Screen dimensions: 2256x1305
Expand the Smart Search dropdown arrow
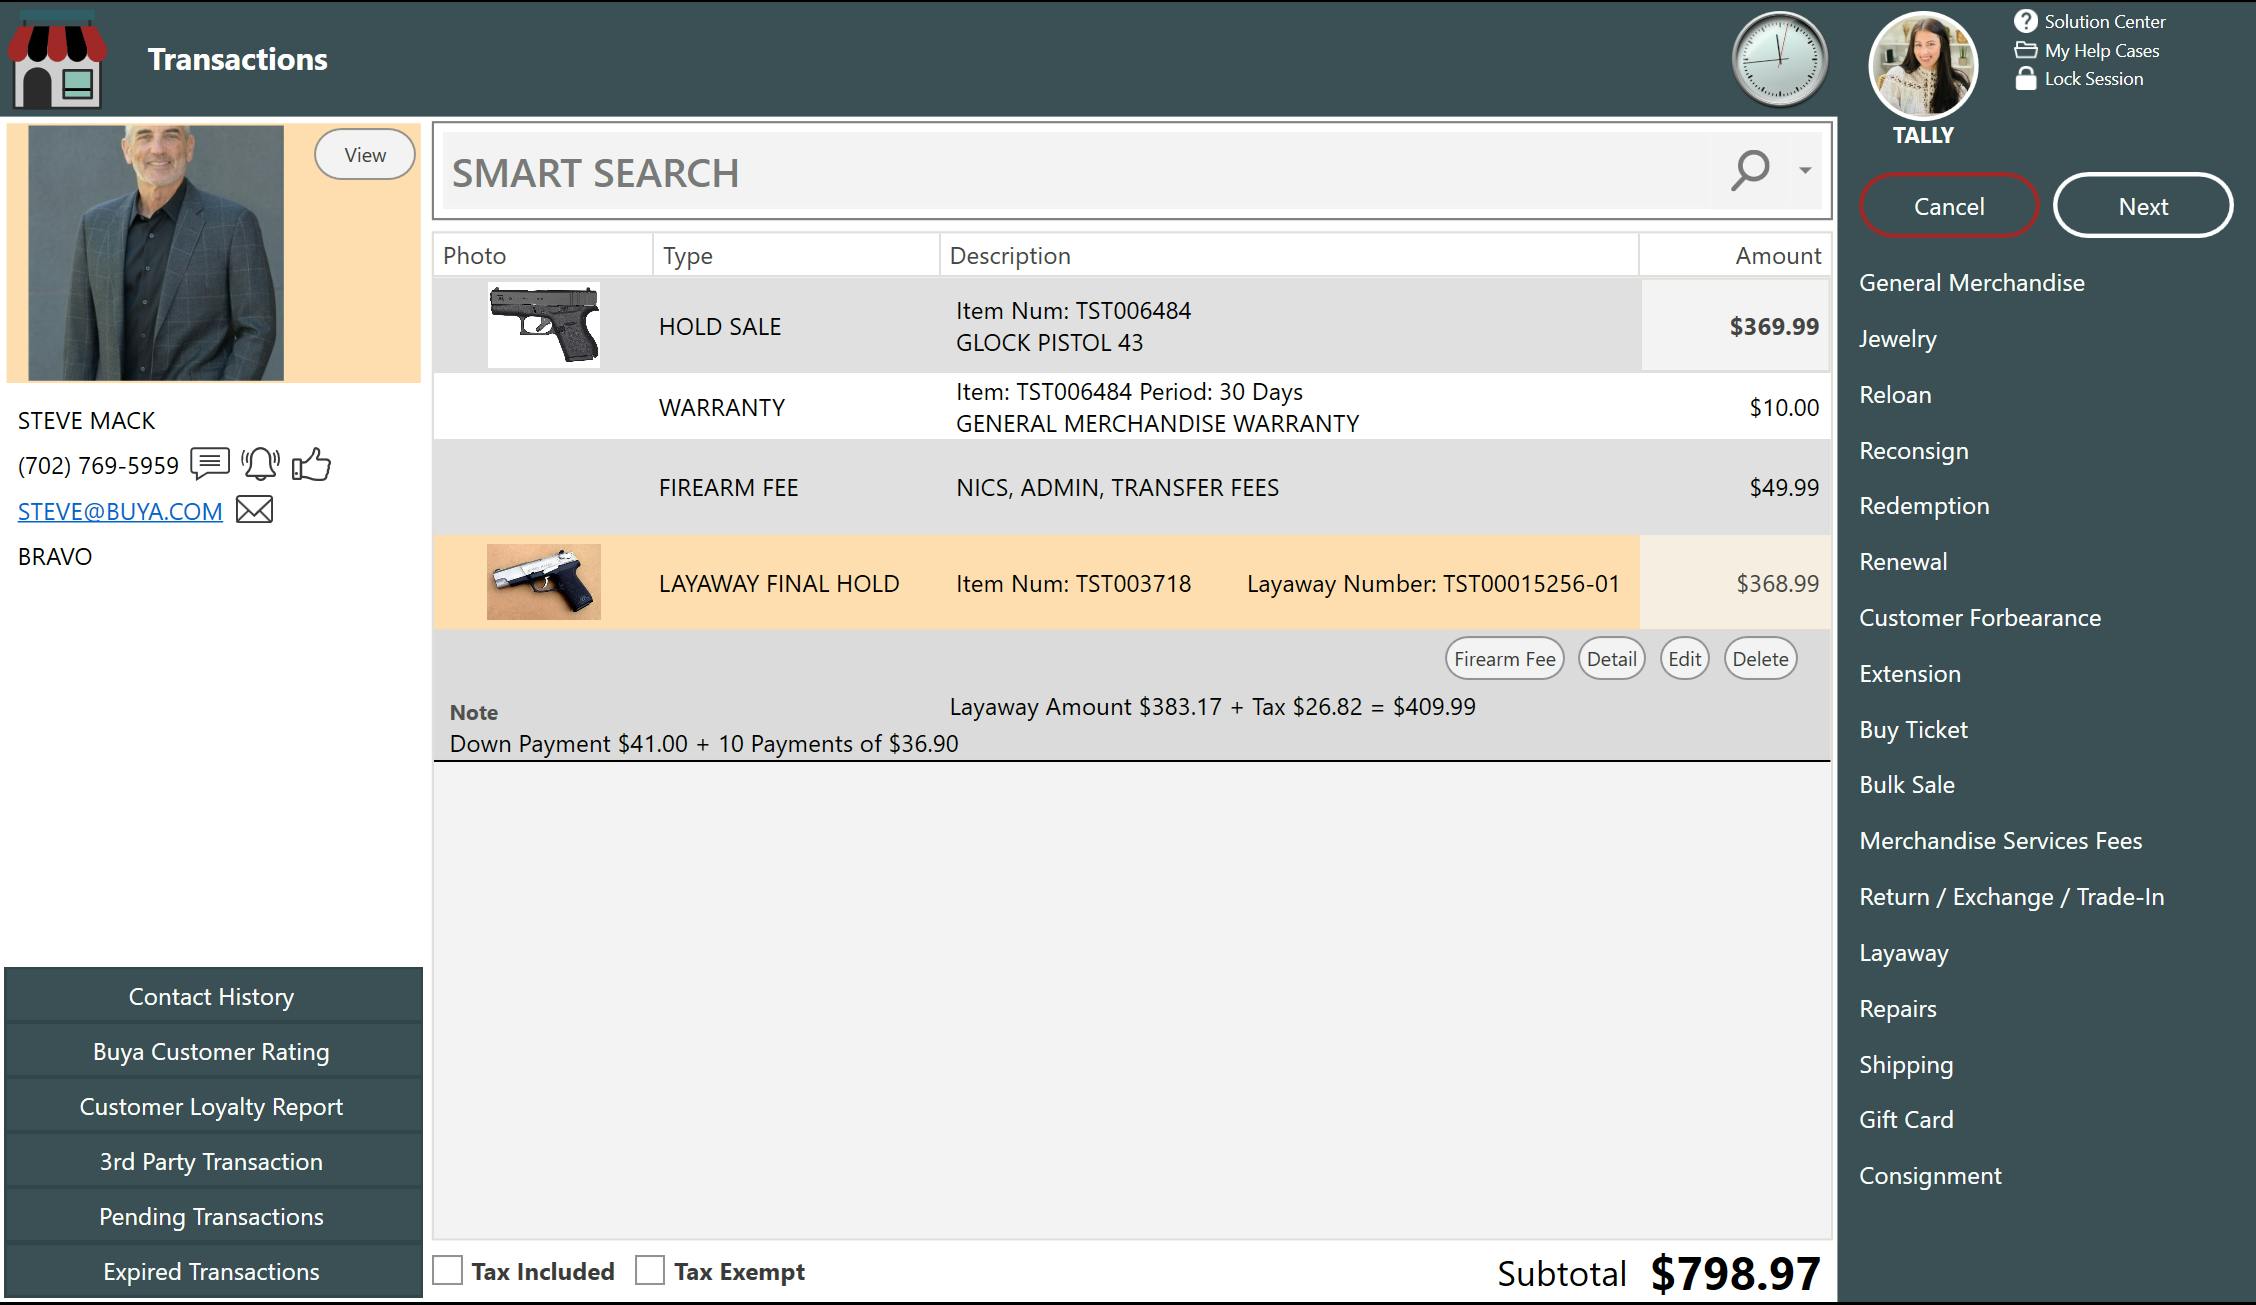coord(1805,171)
